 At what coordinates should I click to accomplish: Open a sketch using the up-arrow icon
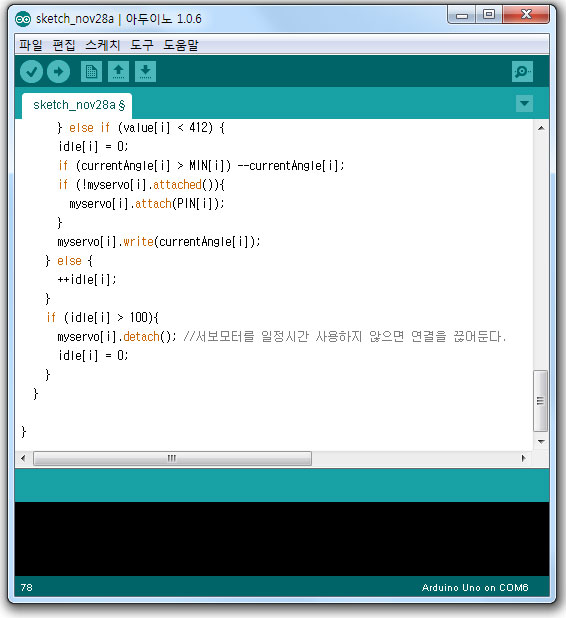click(118, 72)
